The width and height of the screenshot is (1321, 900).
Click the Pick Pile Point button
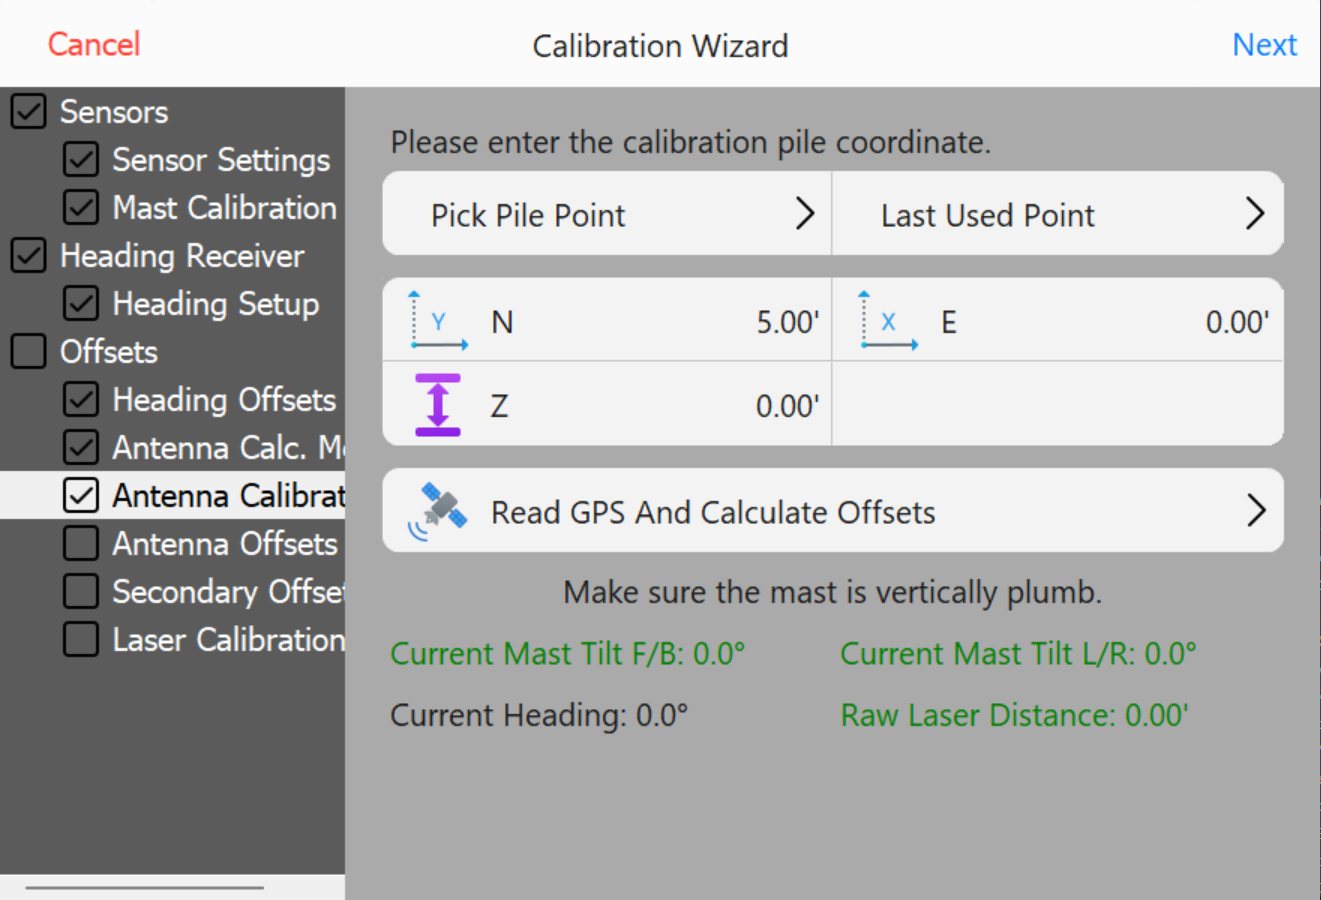pyautogui.click(x=607, y=213)
